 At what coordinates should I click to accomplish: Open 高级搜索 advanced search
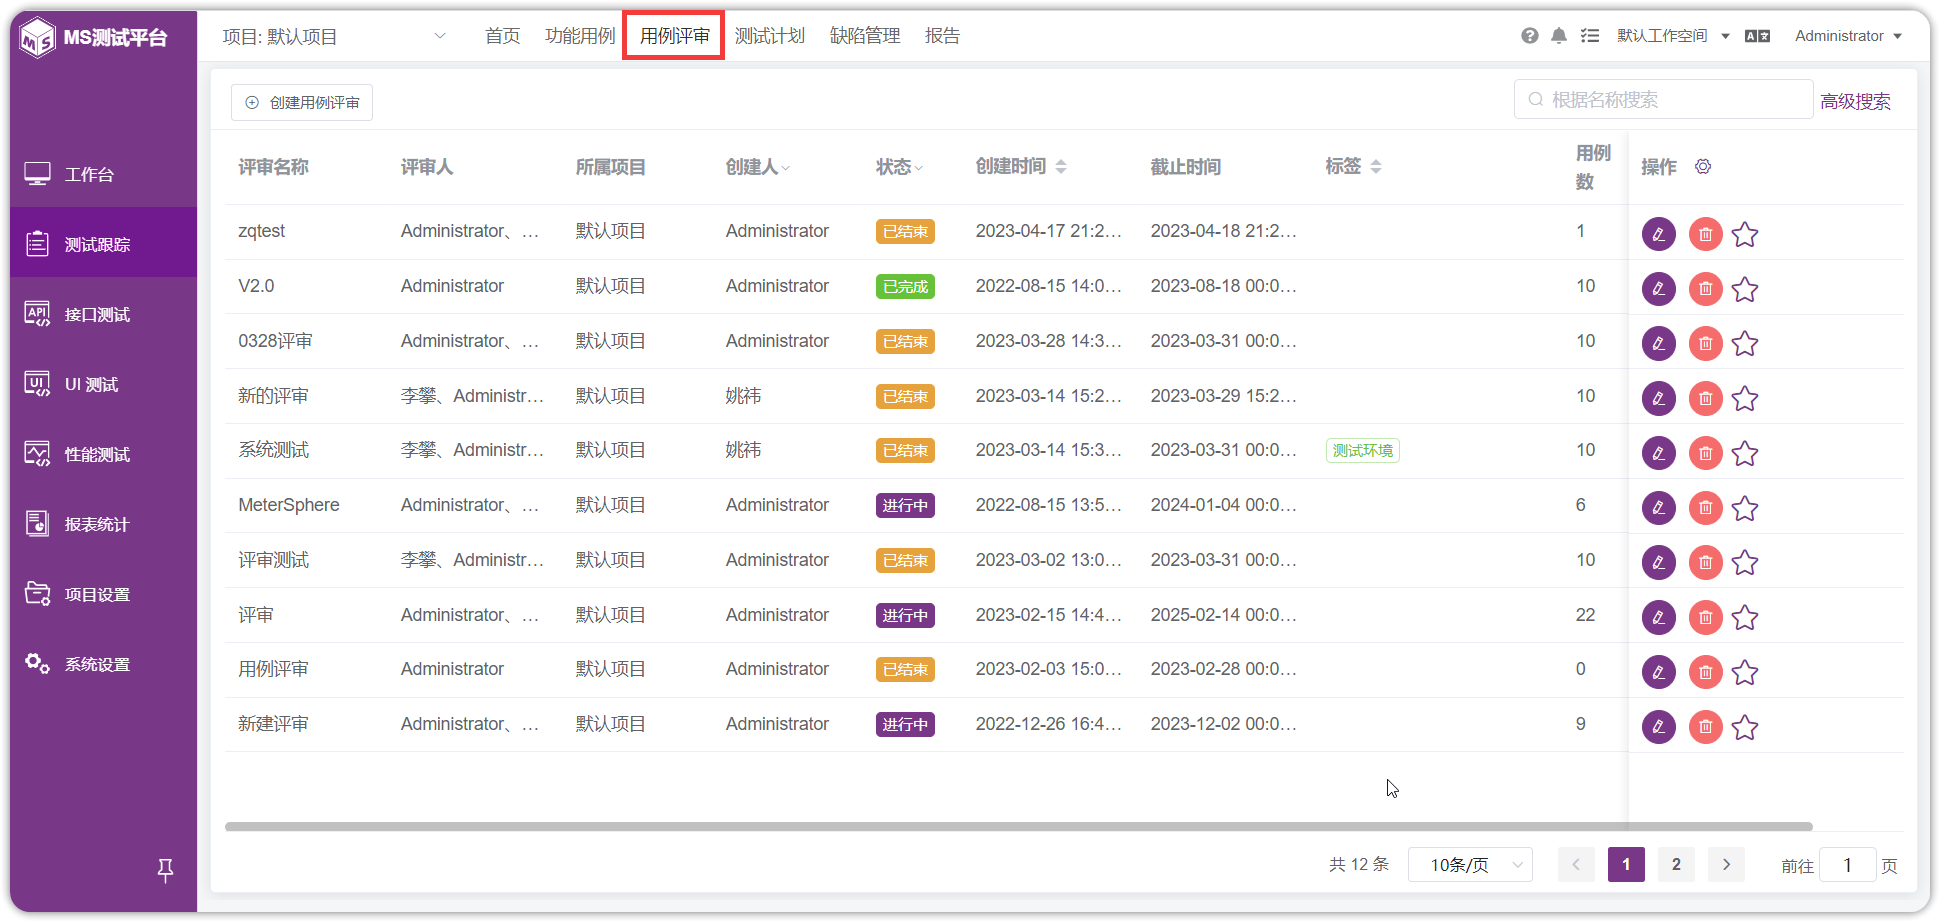tap(1855, 101)
